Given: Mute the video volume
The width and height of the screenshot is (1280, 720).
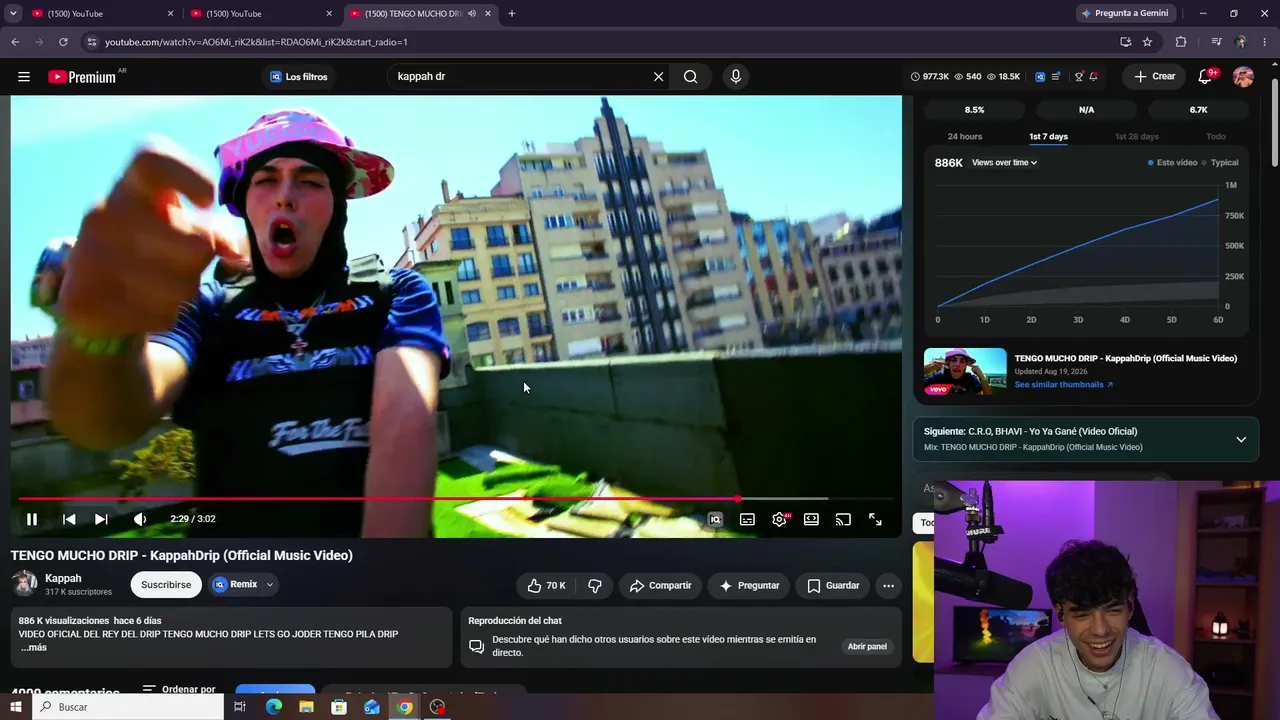Looking at the screenshot, I should [x=140, y=519].
